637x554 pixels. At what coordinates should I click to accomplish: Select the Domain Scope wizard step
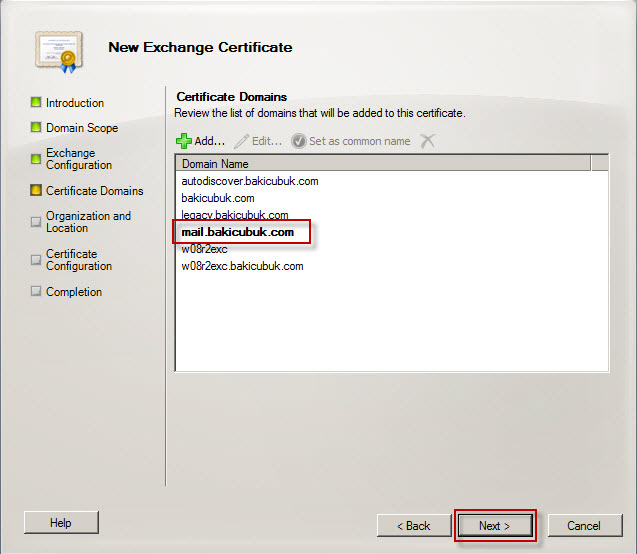click(x=82, y=128)
